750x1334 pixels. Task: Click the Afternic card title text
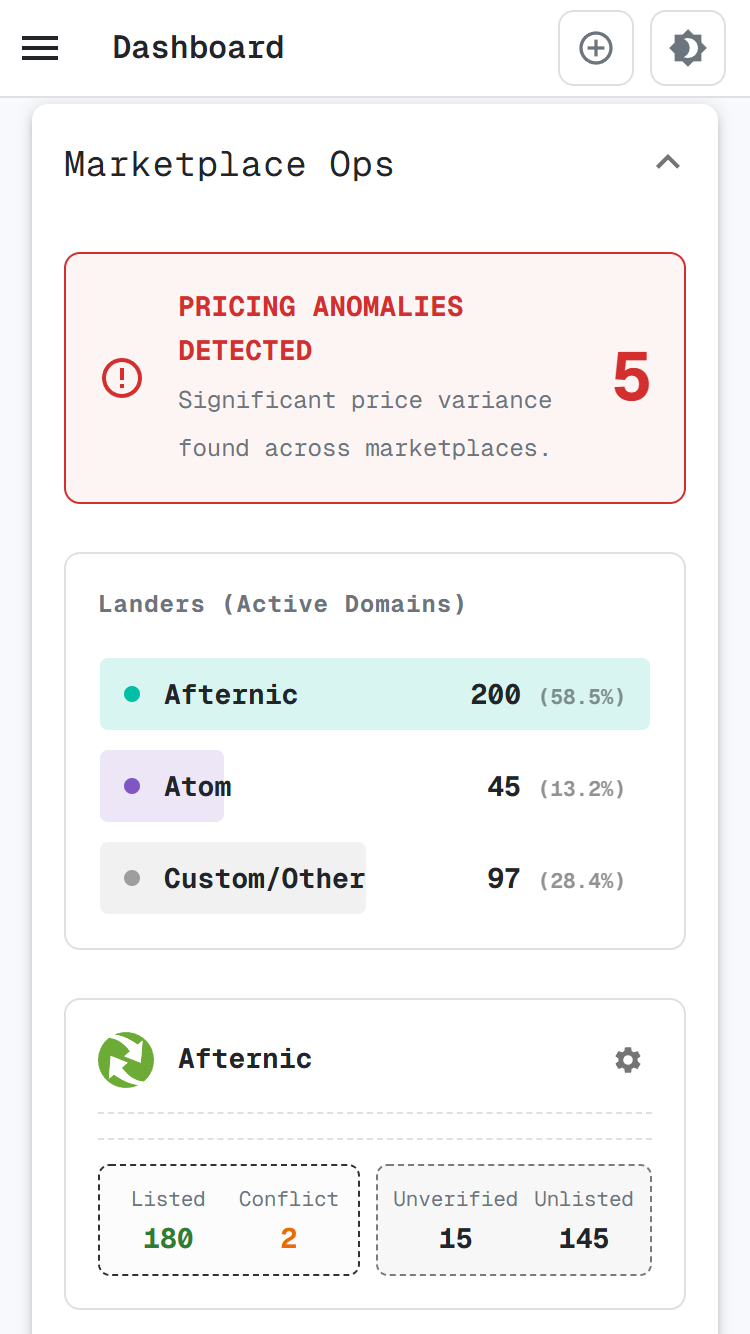(x=245, y=1059)
